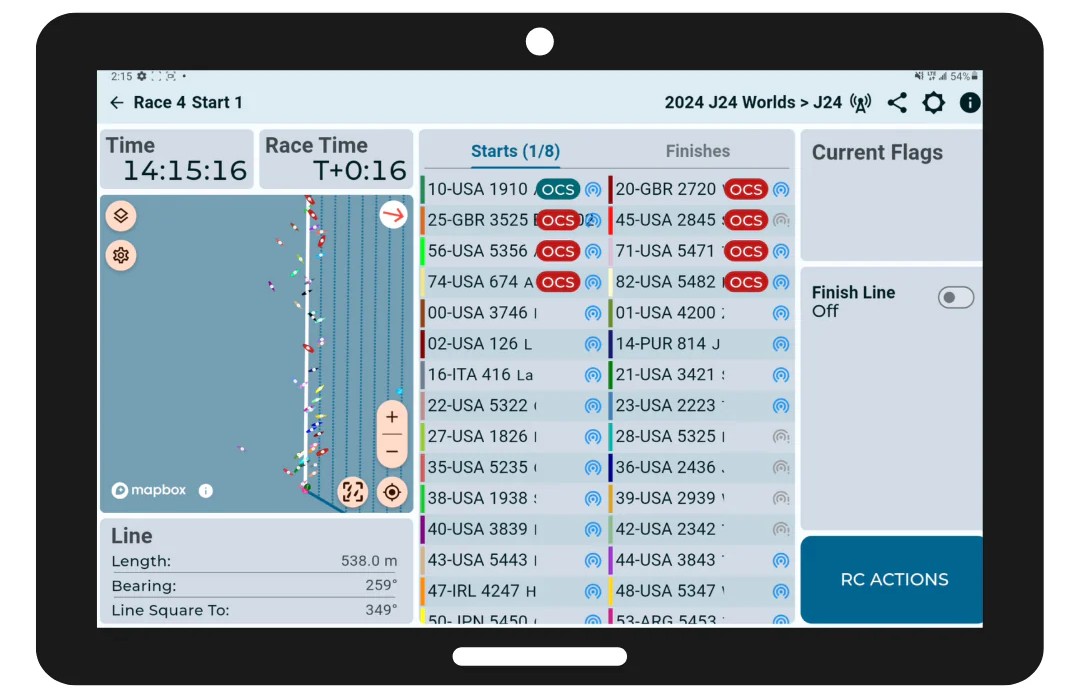
Task: Open the share icon in top bar
Action: tap(897, 103)
